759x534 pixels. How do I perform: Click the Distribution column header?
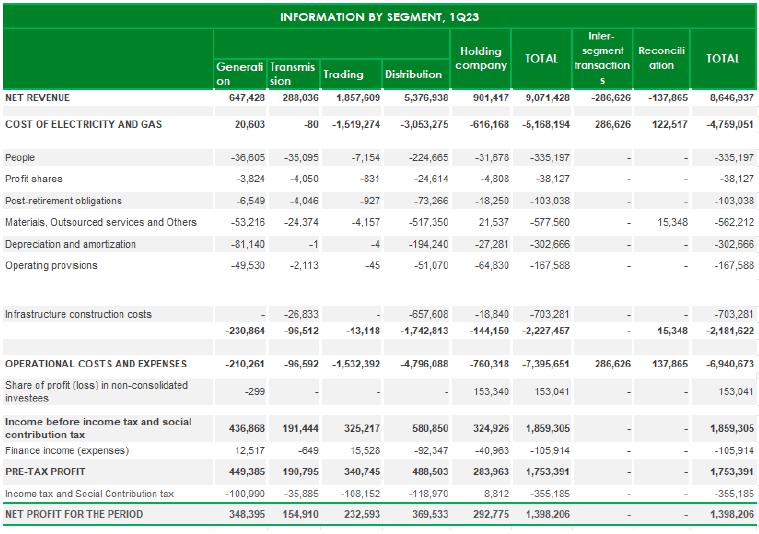[413, 74]
